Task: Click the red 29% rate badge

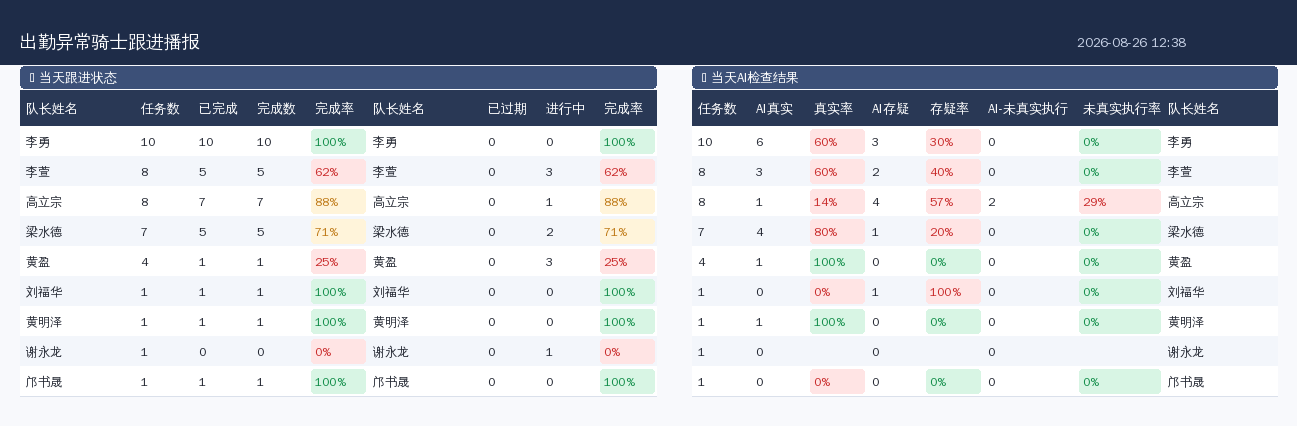Action: coord(1120,202)
